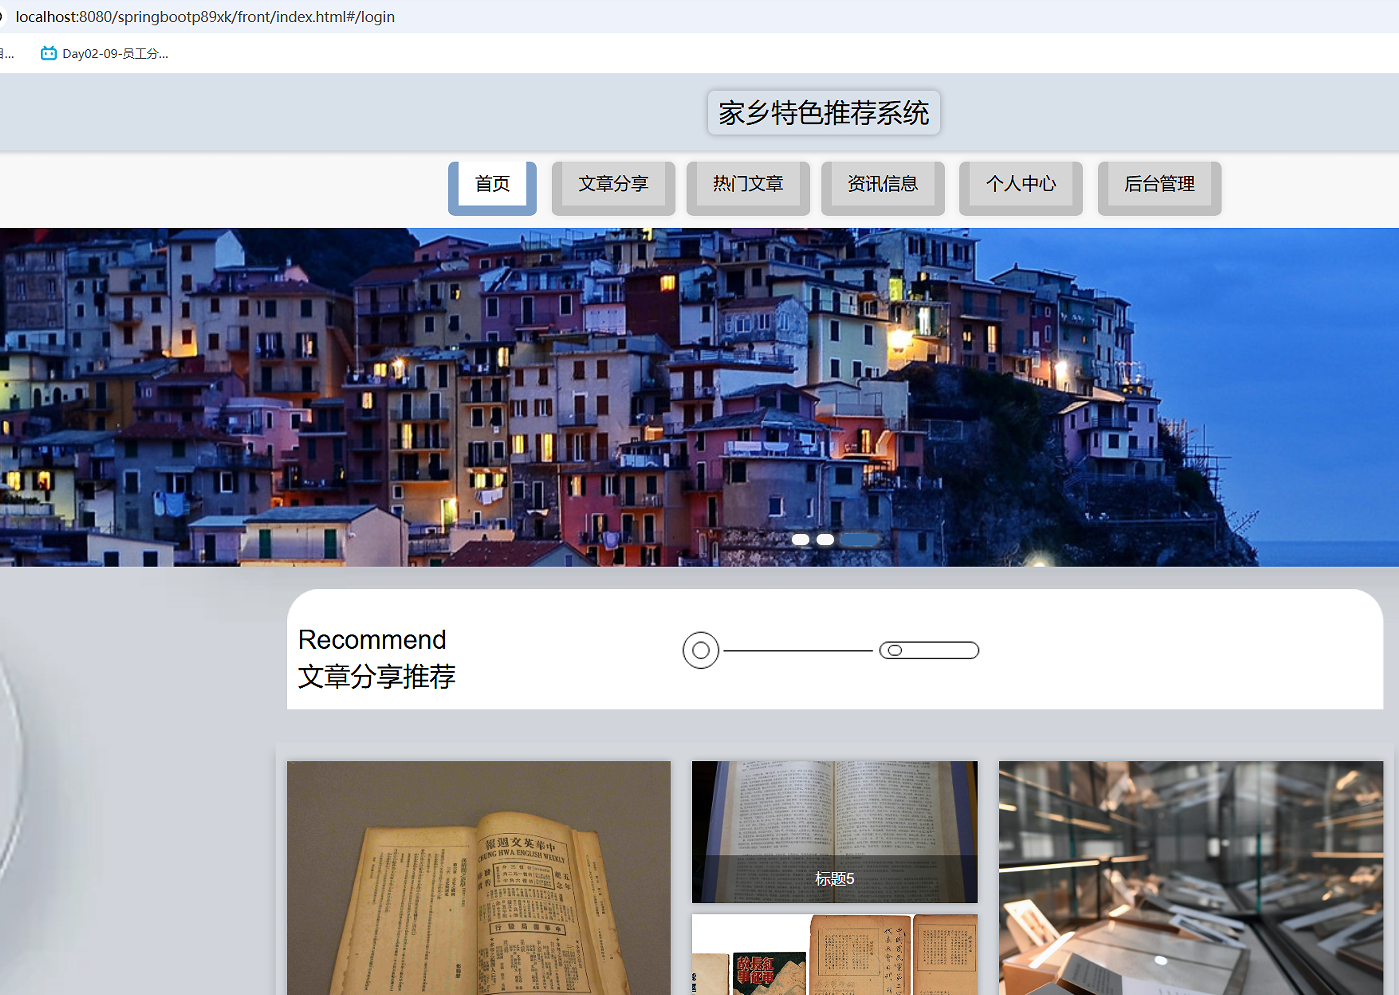This screenshot has height=995, width=1399.
Task: Go to 后台管理 admin page
Action: (1160, 187)
